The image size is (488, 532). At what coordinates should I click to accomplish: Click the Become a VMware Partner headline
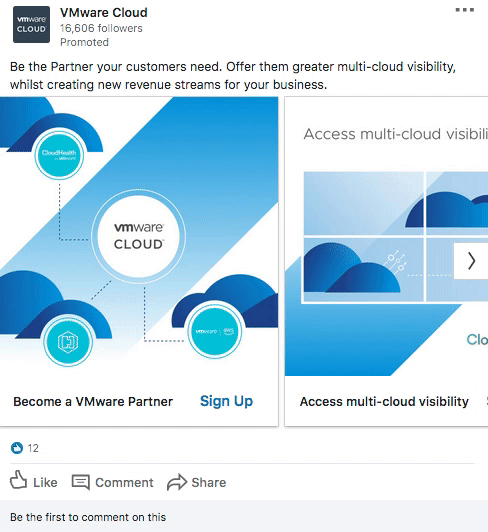tap(93, 402)
